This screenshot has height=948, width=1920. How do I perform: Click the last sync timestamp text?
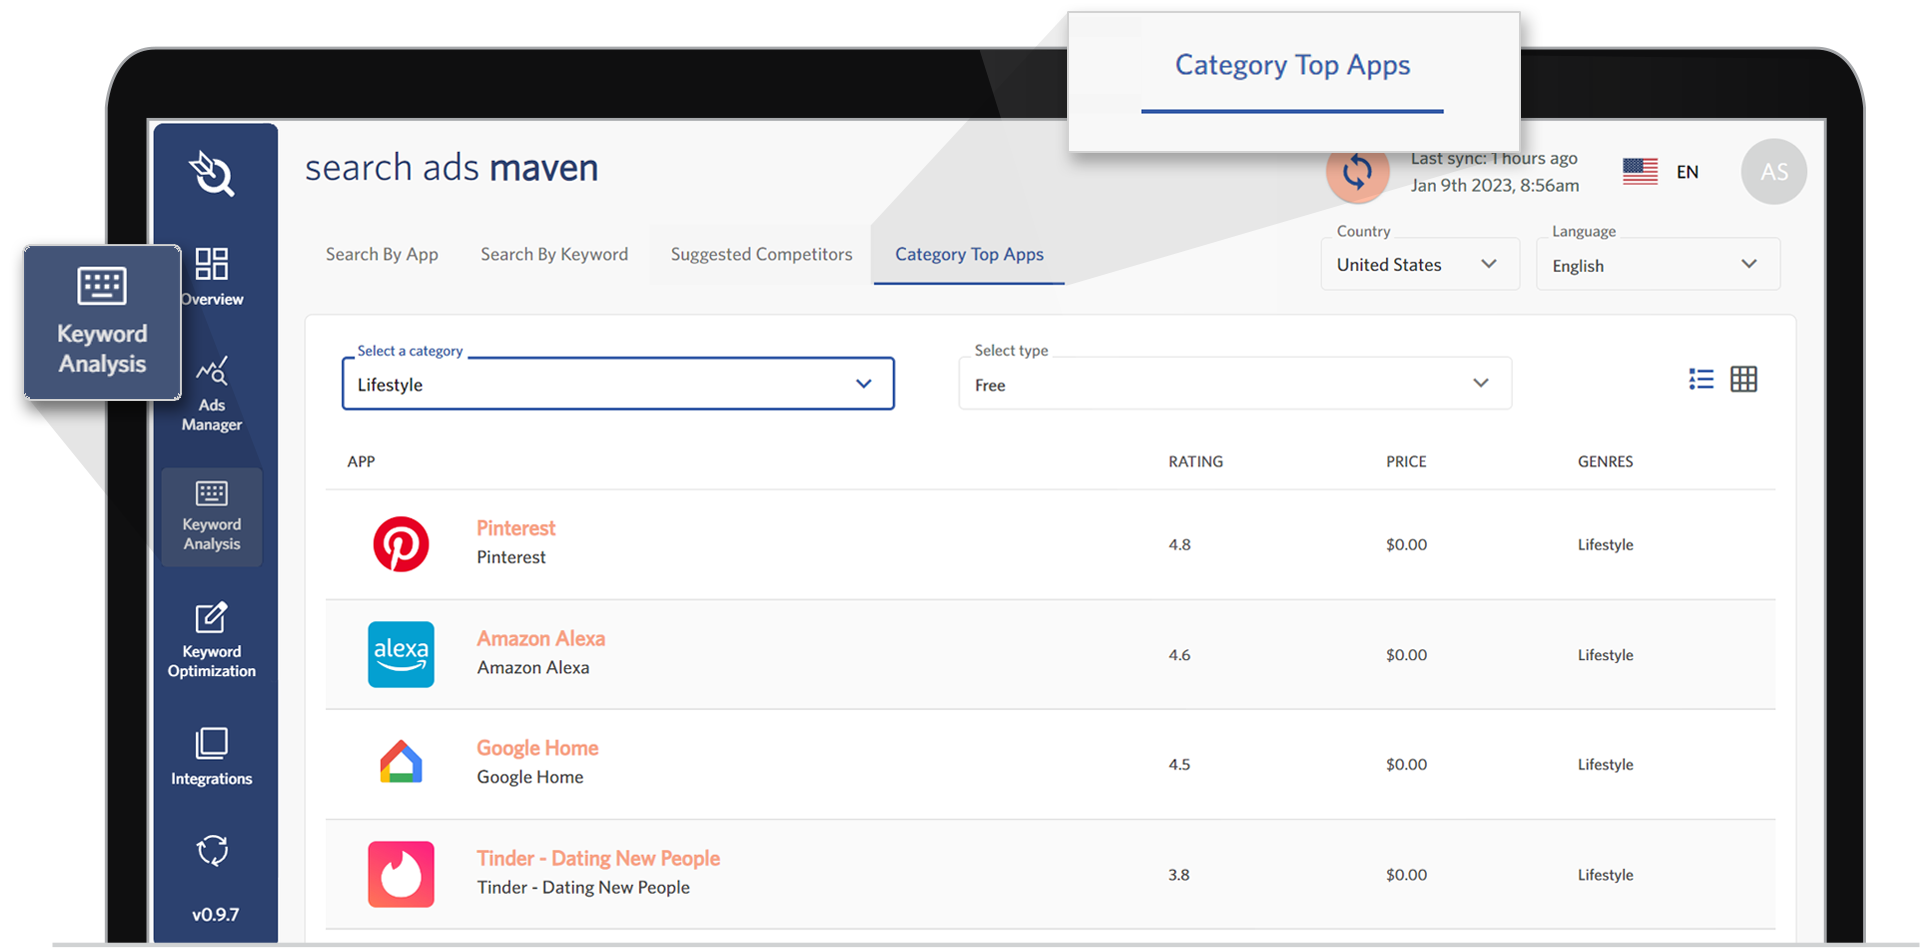pyautogui.click(x=1494, y=172)
